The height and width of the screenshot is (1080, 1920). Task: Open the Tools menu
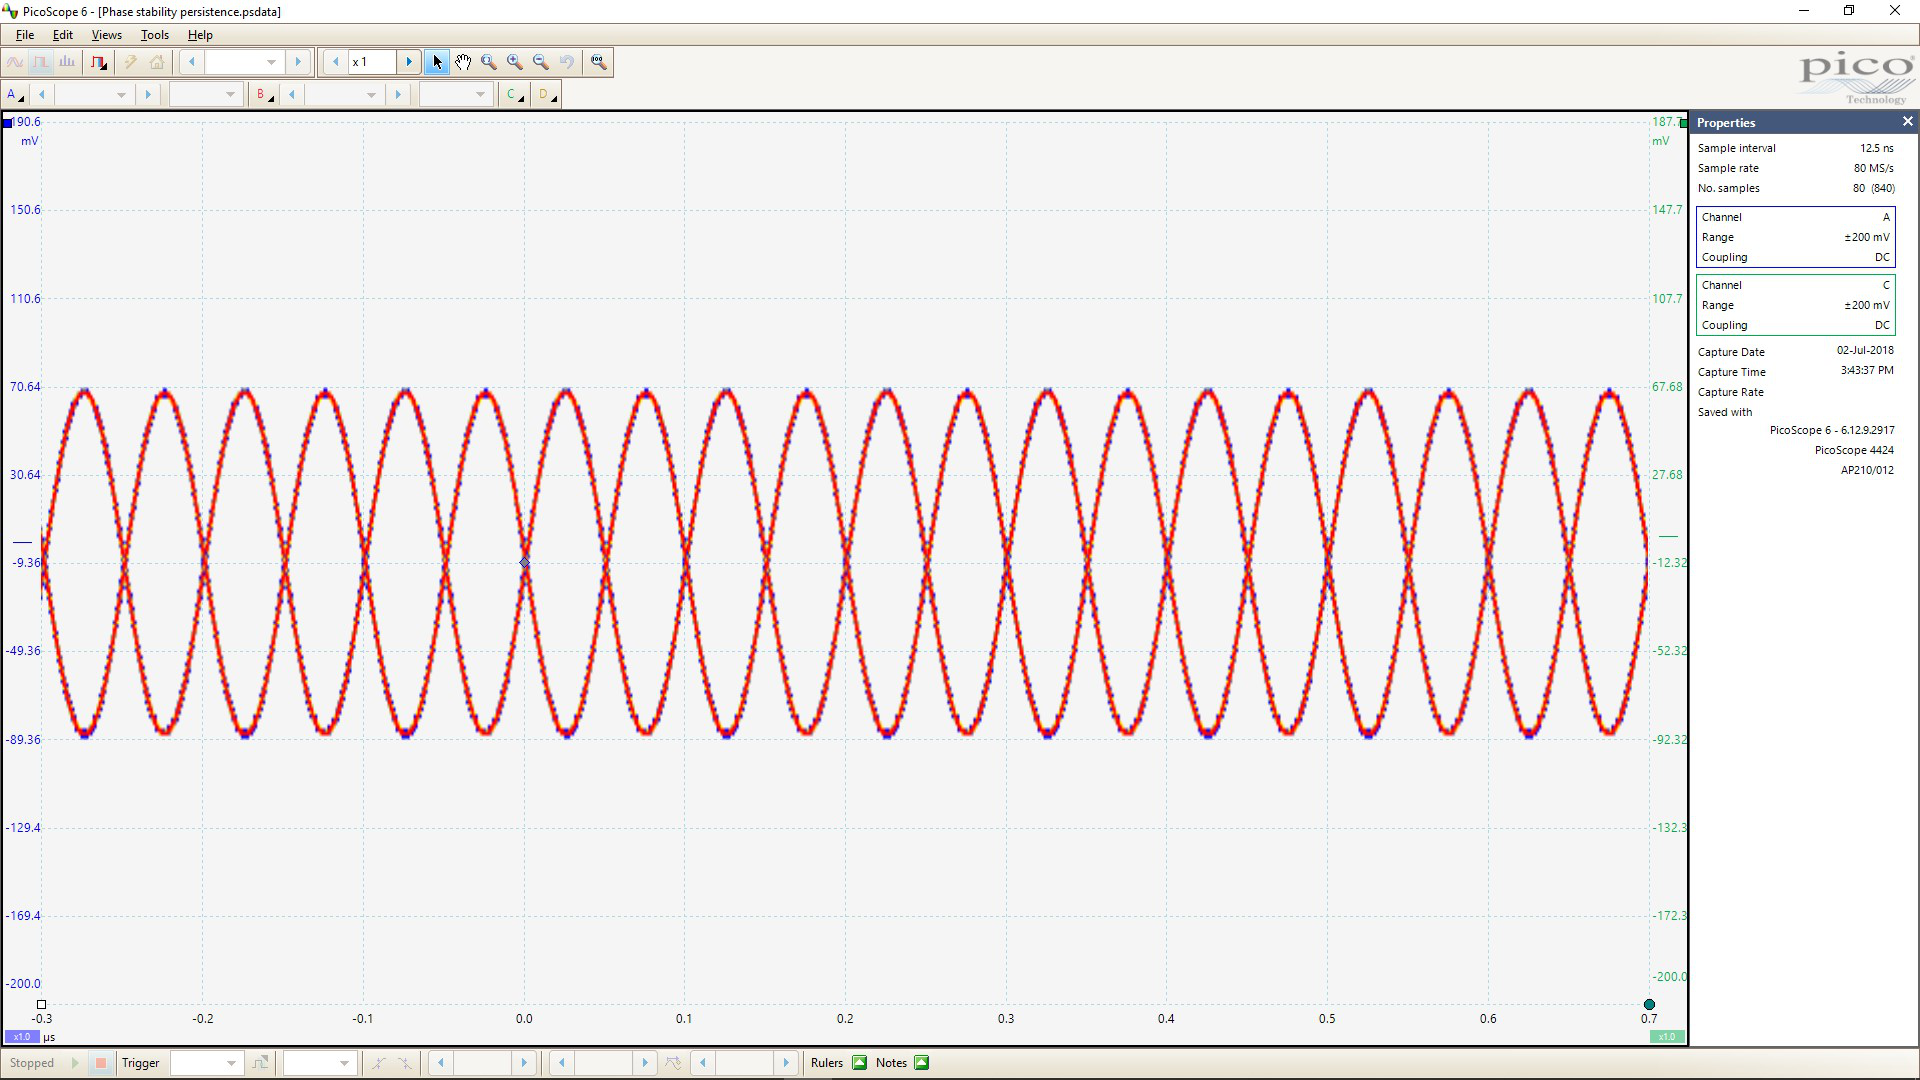pos(155,35)
